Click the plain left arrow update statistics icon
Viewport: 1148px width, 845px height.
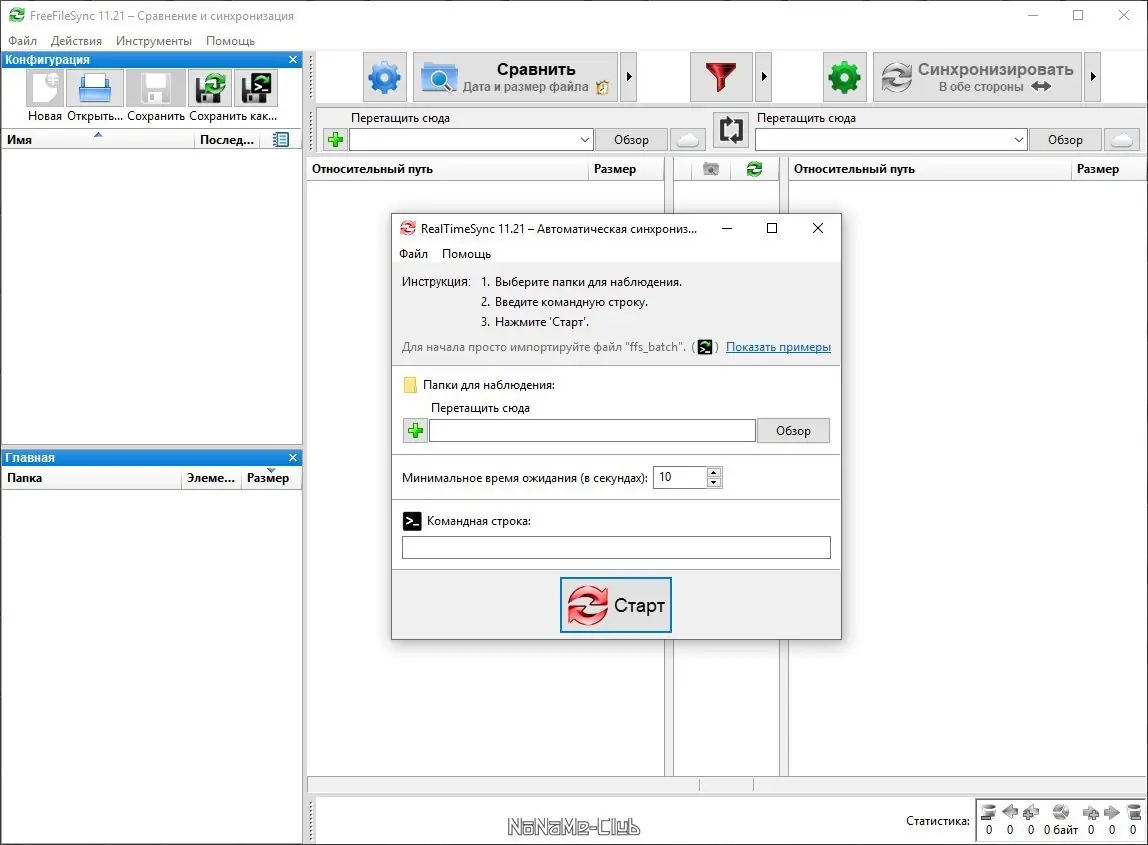click(x=1010, y=812)
